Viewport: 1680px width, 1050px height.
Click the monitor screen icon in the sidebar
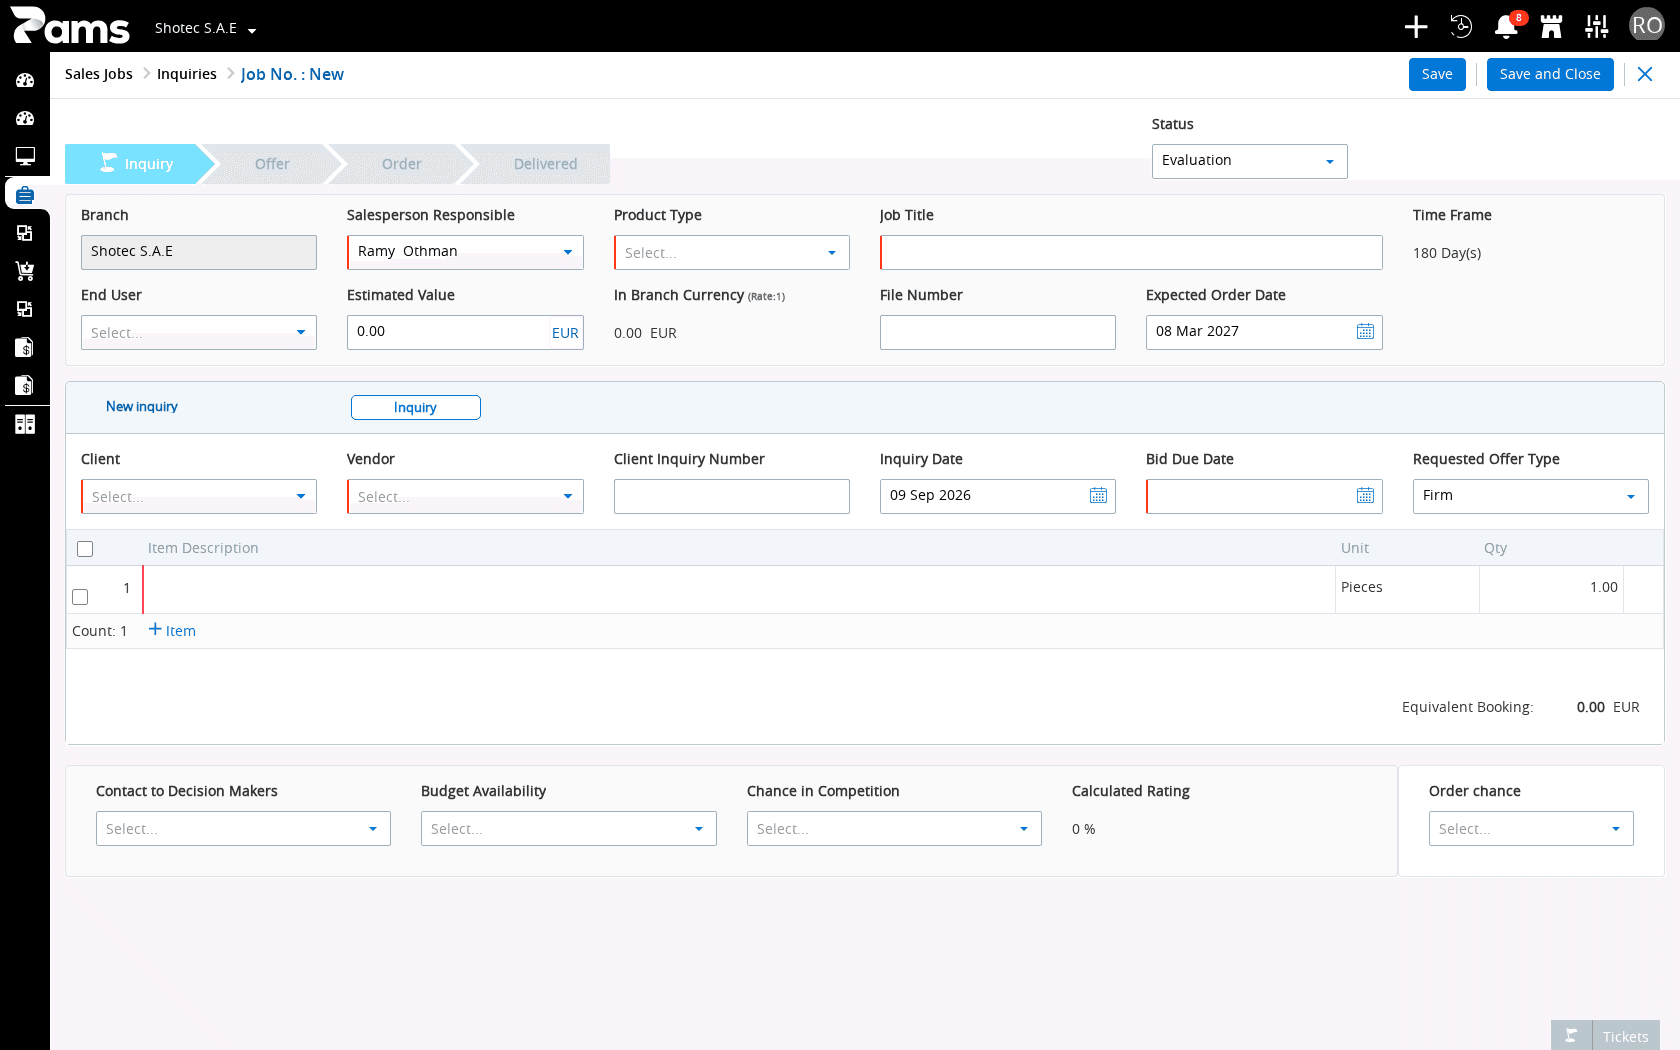(25, 156)
